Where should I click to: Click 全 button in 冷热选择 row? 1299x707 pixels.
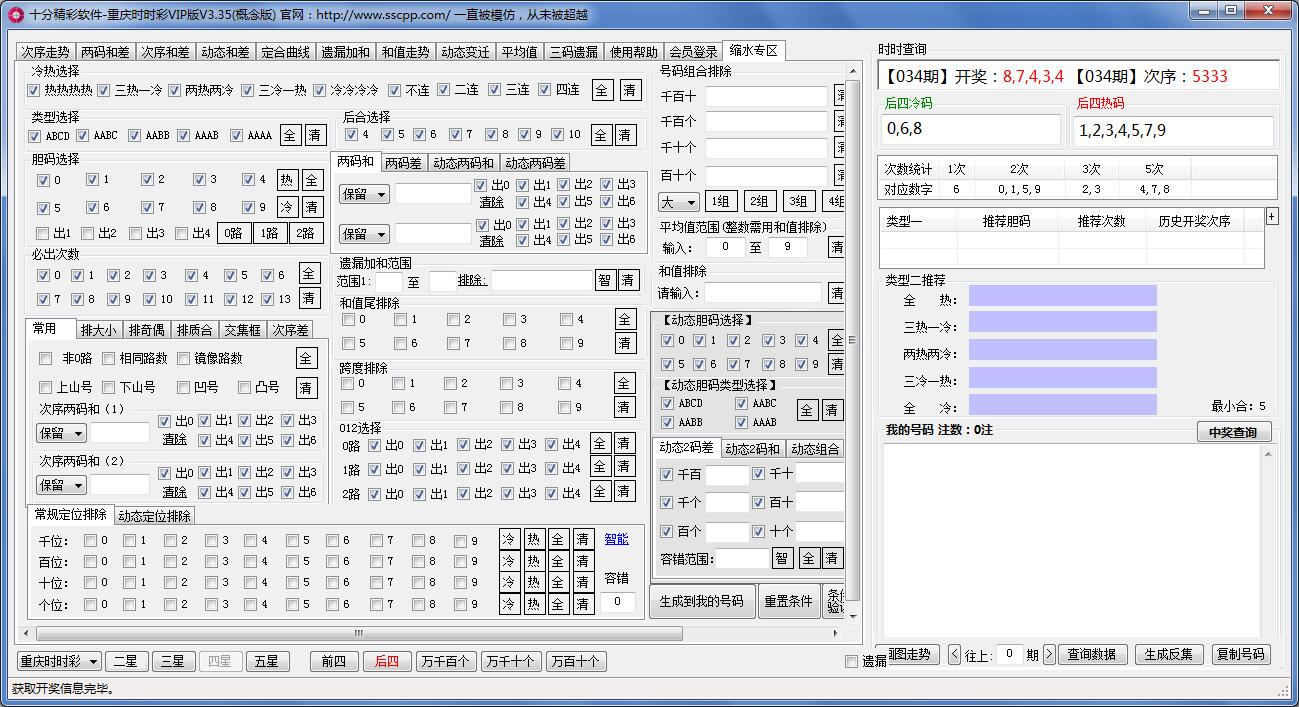pos(602,90)
